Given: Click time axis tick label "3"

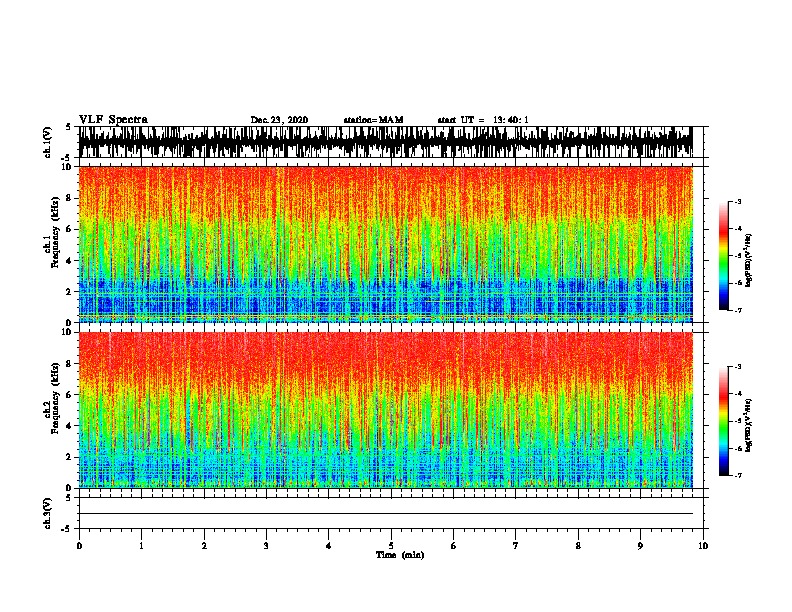Looking at the screenshot, I should click(266, 546).
